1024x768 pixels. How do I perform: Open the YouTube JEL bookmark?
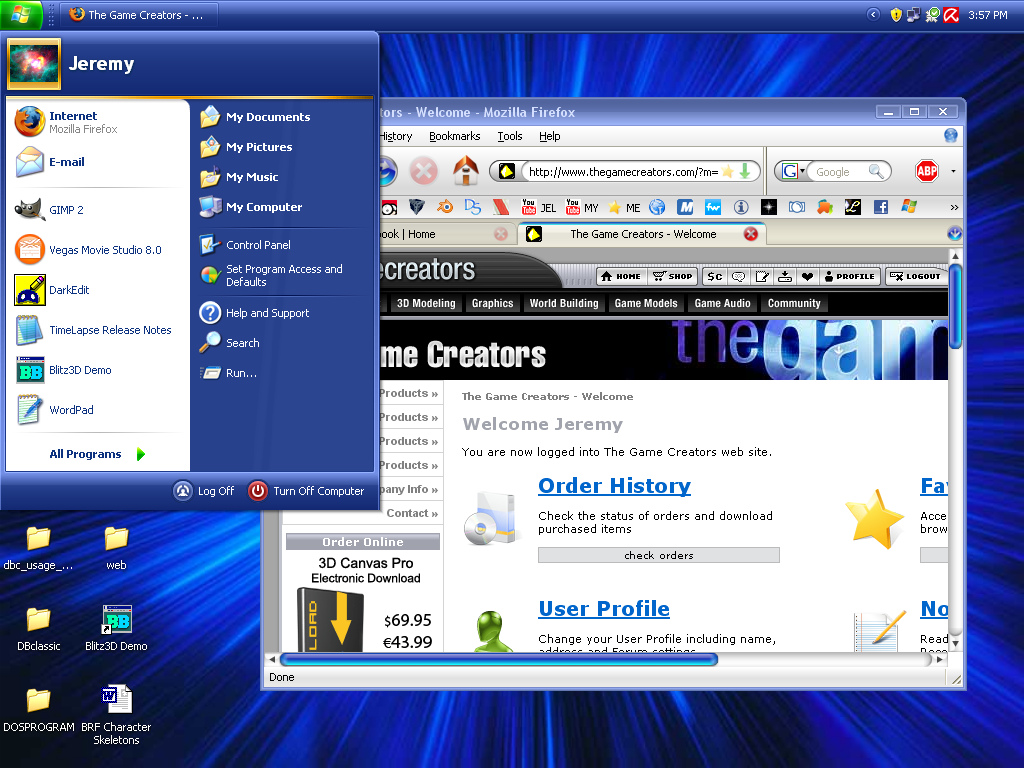click(539, 207)
